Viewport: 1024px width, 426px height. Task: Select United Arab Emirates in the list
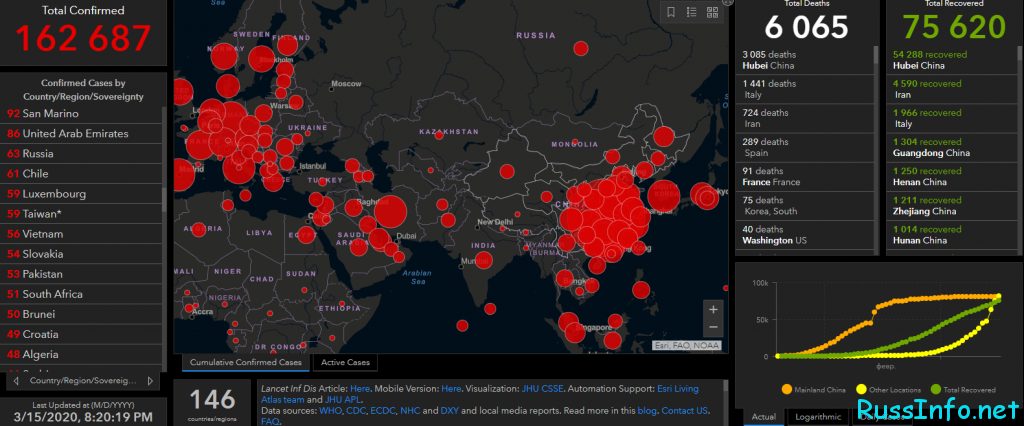(80, 134)
